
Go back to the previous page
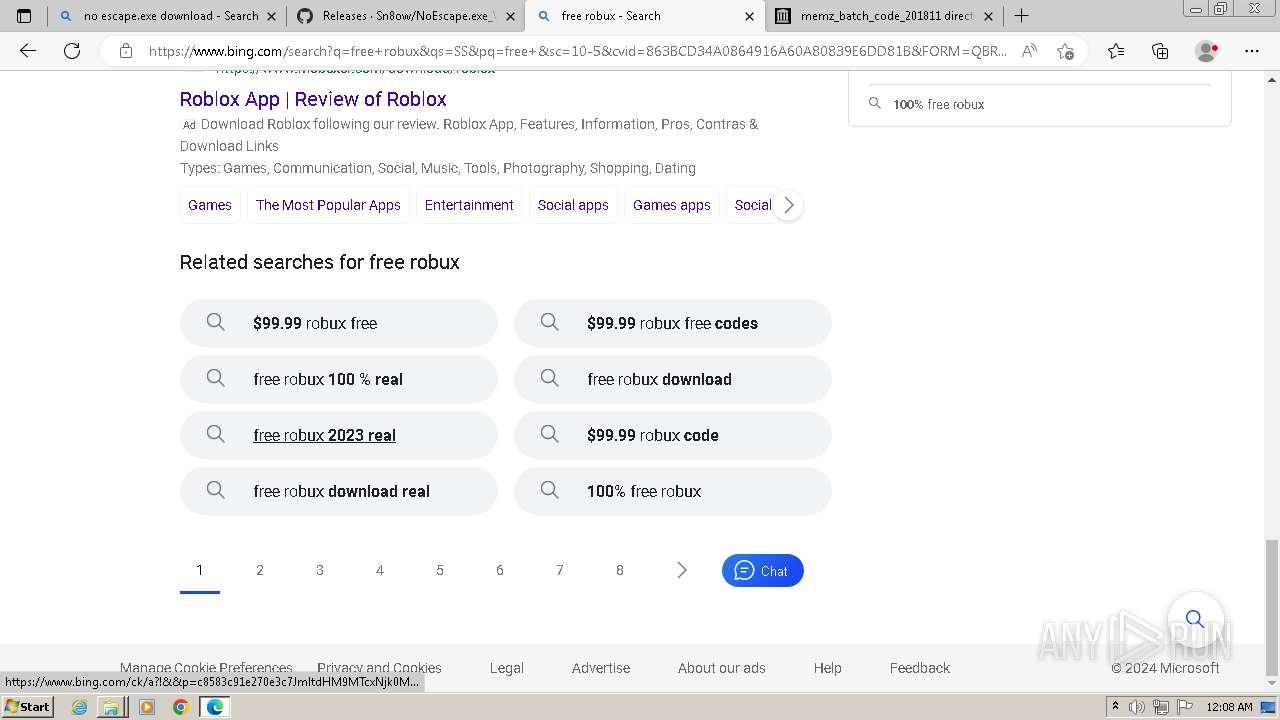tap(28, 51)
